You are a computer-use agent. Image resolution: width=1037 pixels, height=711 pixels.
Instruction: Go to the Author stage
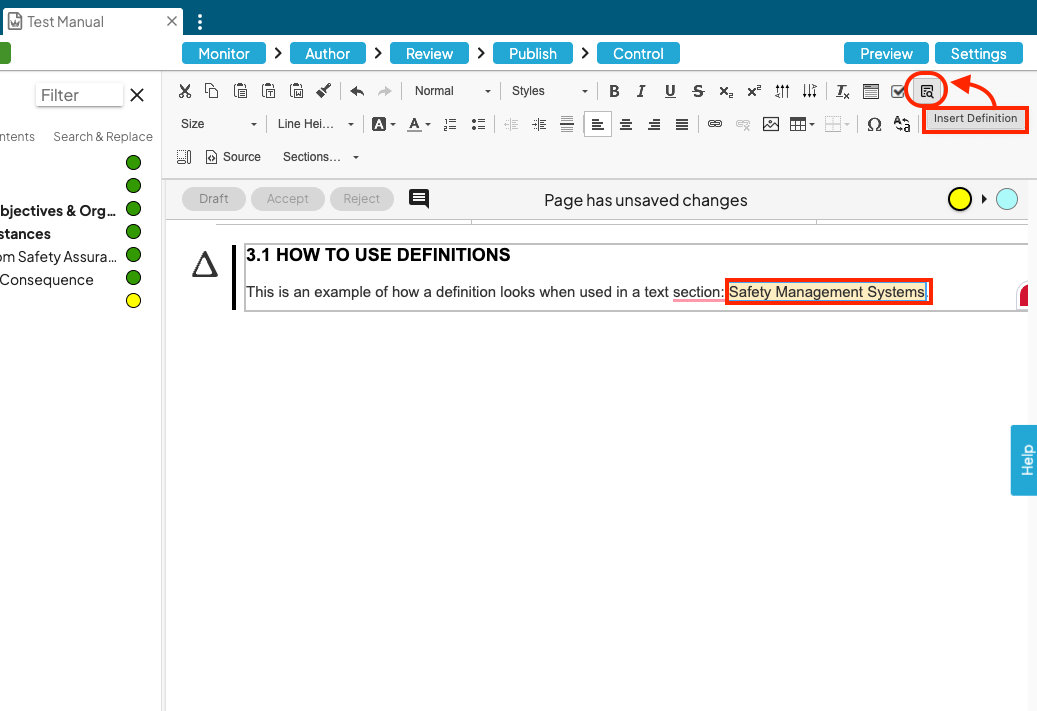tap(327, 54)
